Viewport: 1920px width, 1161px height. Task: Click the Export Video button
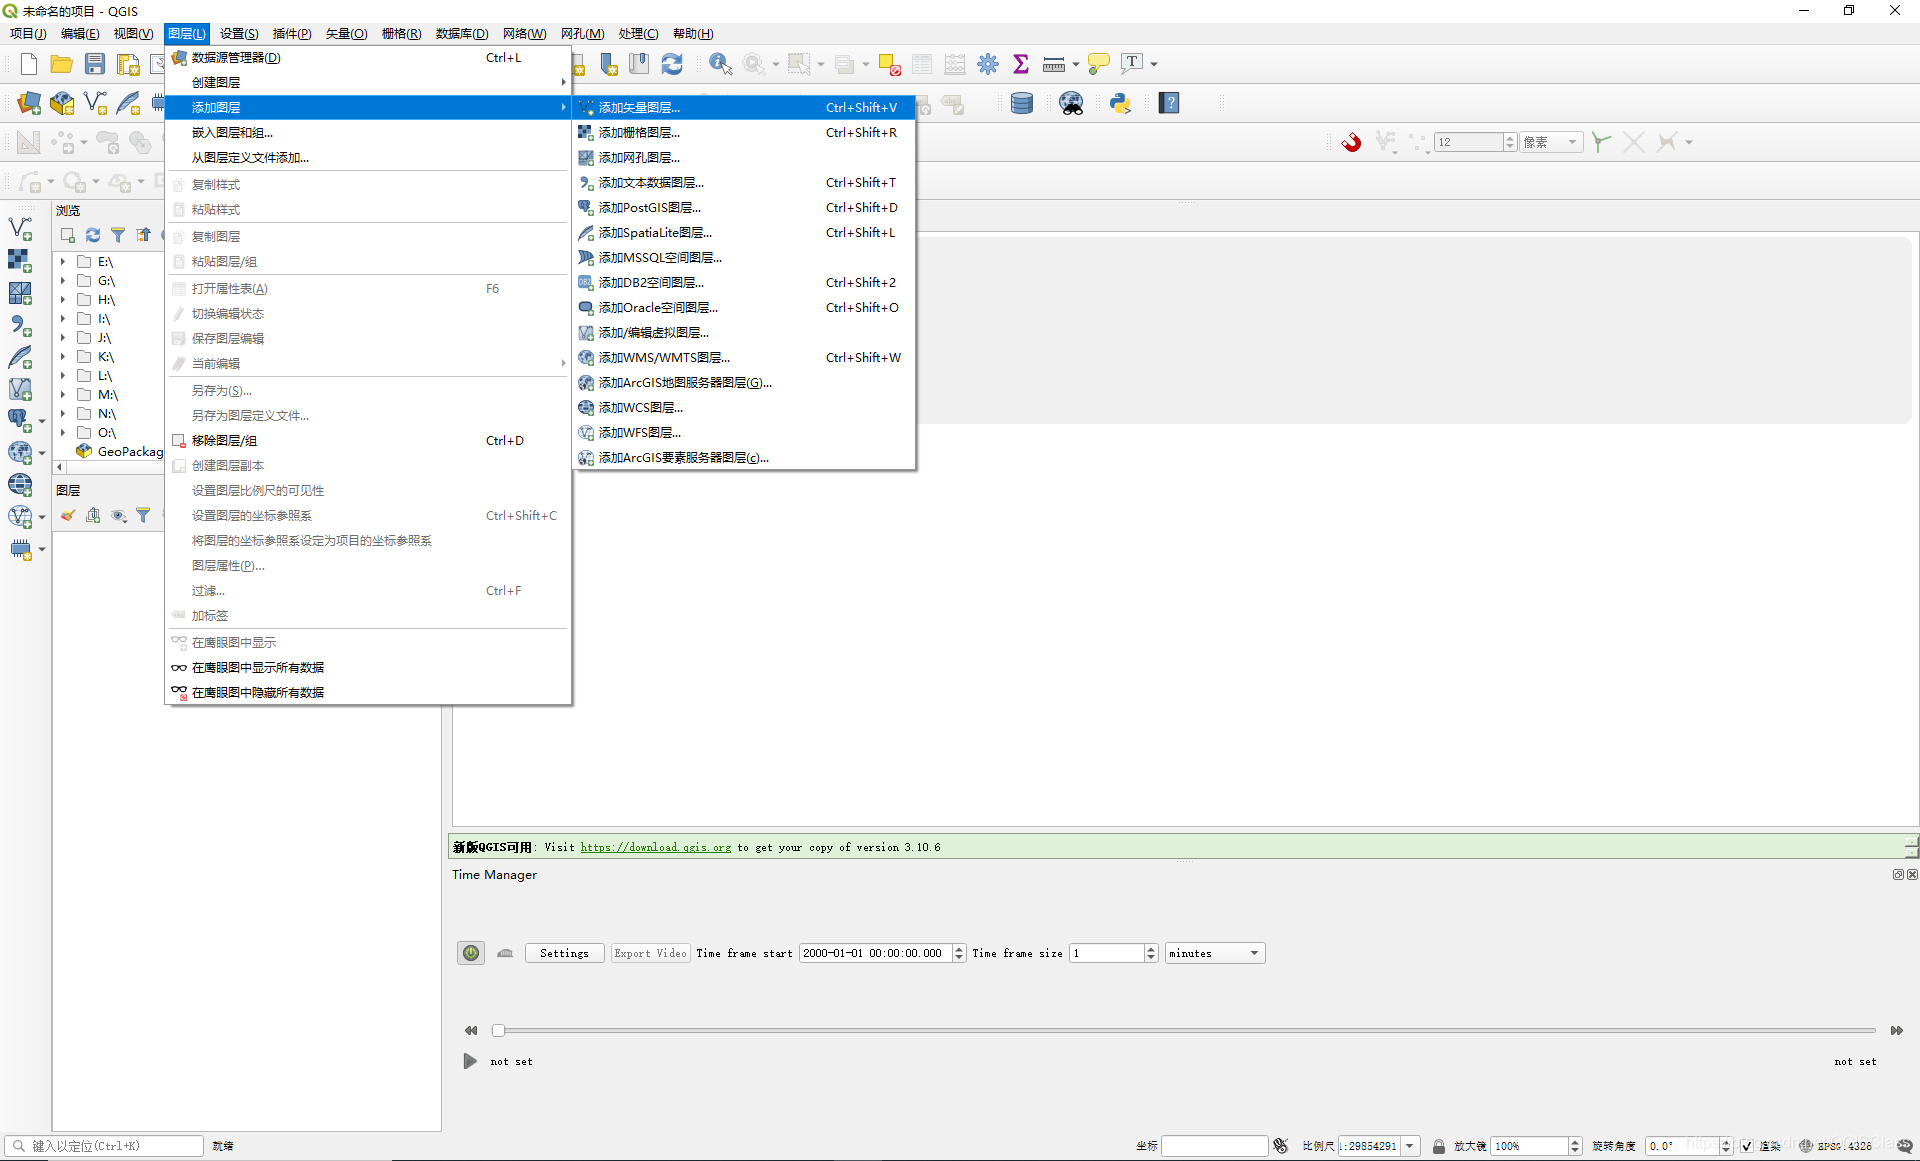coord(650,953)
